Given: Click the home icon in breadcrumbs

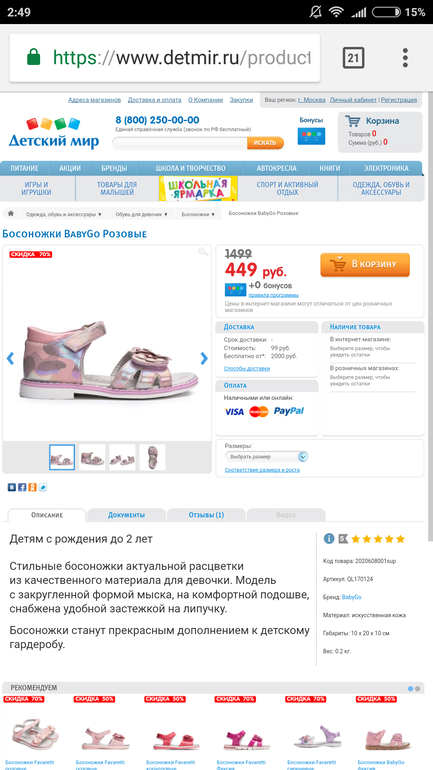Looking at the screenshot, I should pyautogui.click(x=11, y=214).
